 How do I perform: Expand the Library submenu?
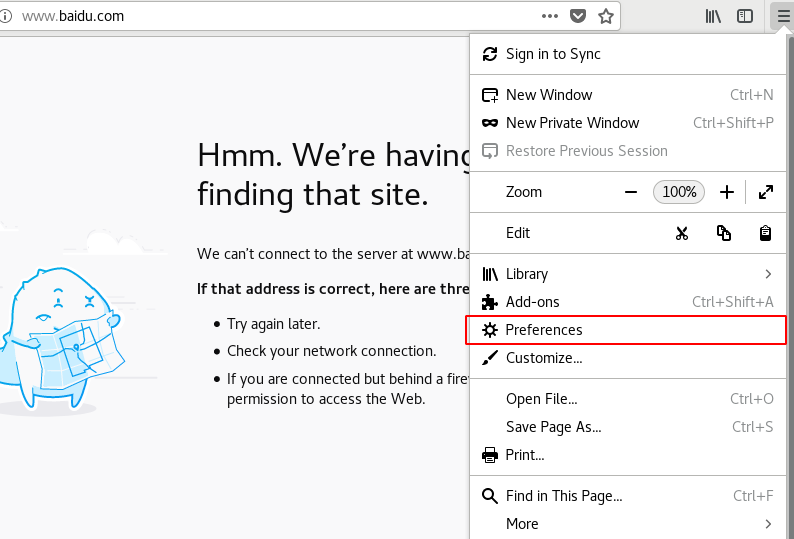[x=628, y=274]
